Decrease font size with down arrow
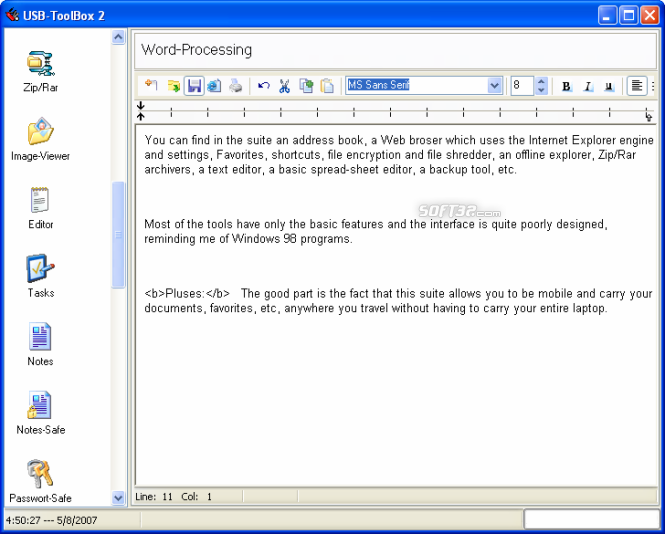This screenshot has width=665, height=534. pyautogui.click(x=541, y=90)
